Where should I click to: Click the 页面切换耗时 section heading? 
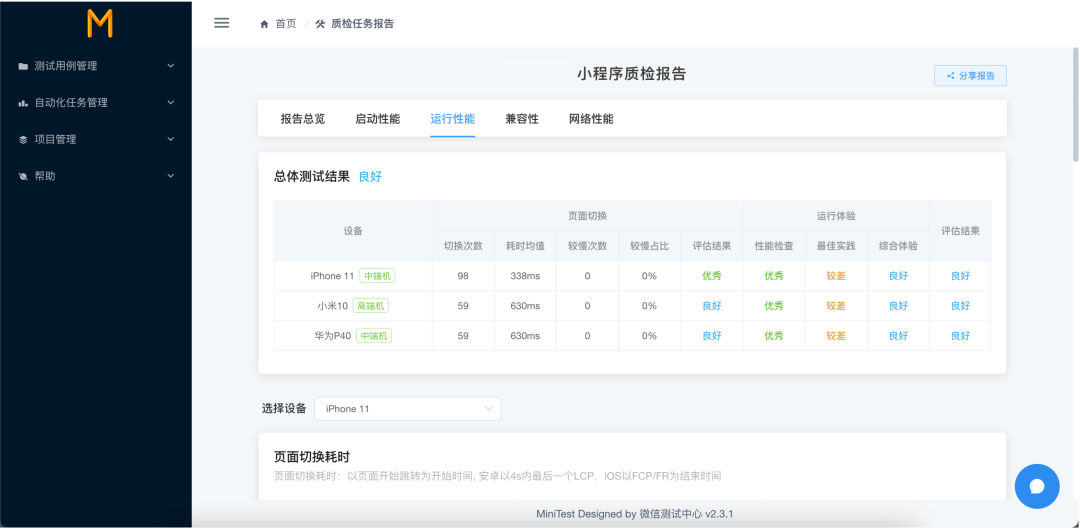[x=312, y=457]
